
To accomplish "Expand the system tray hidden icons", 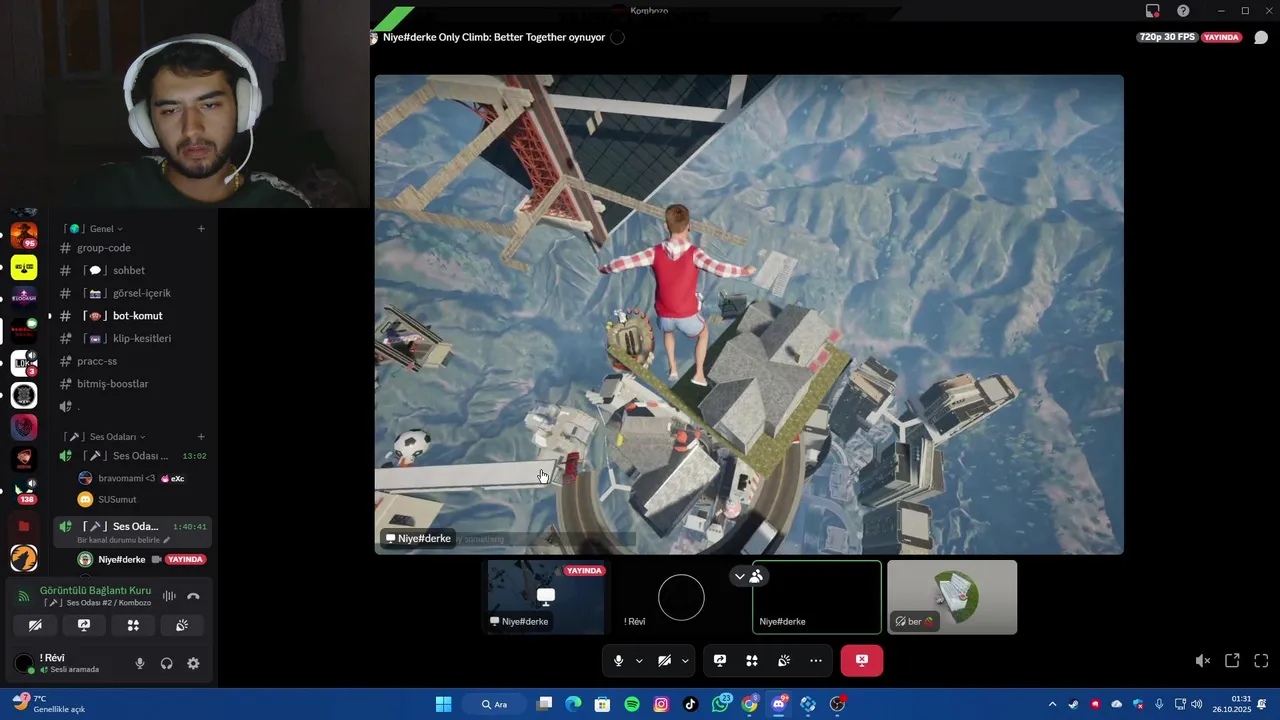I will (x=1052, y=704).
